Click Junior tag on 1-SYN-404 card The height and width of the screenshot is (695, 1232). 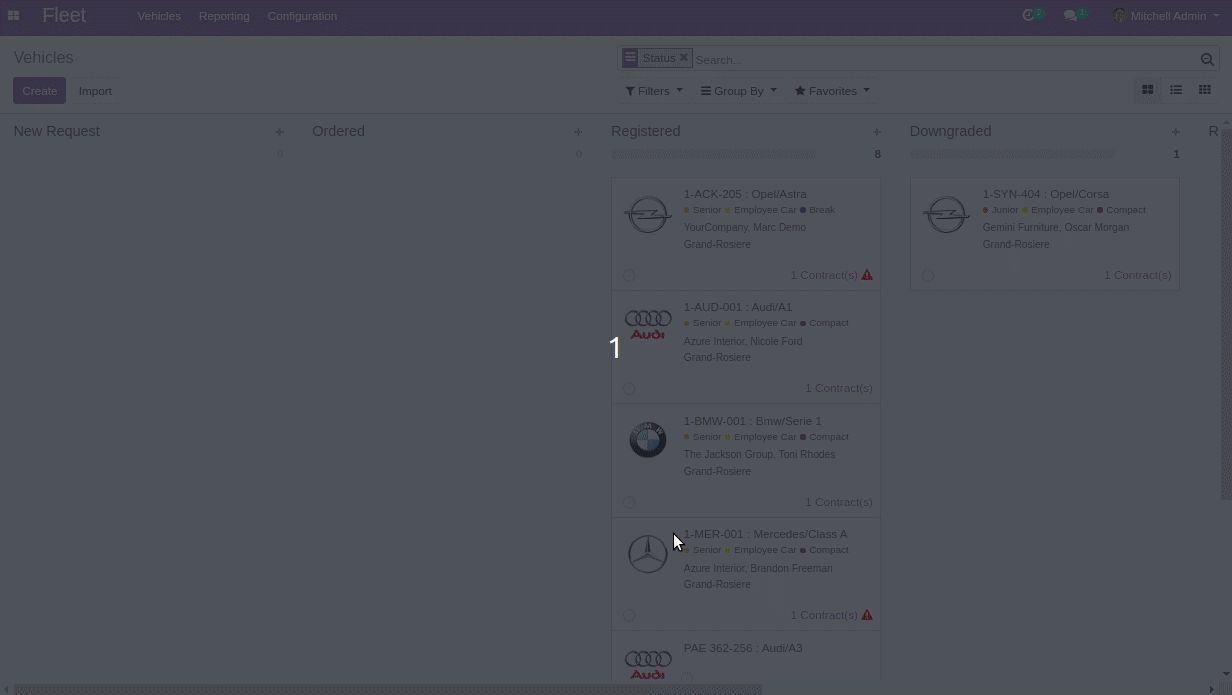tap(1001, 210)
